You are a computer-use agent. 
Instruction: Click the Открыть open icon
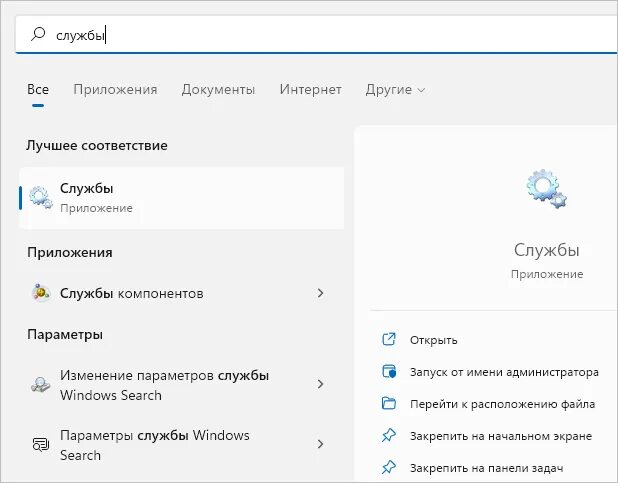tap(389, 339)
